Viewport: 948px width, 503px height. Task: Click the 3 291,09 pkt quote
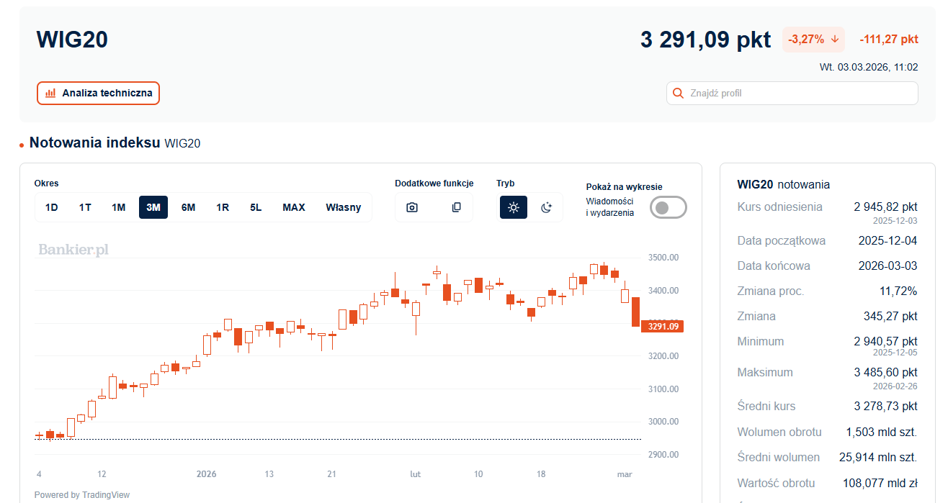pyautogui.click(x=705, y=40)
